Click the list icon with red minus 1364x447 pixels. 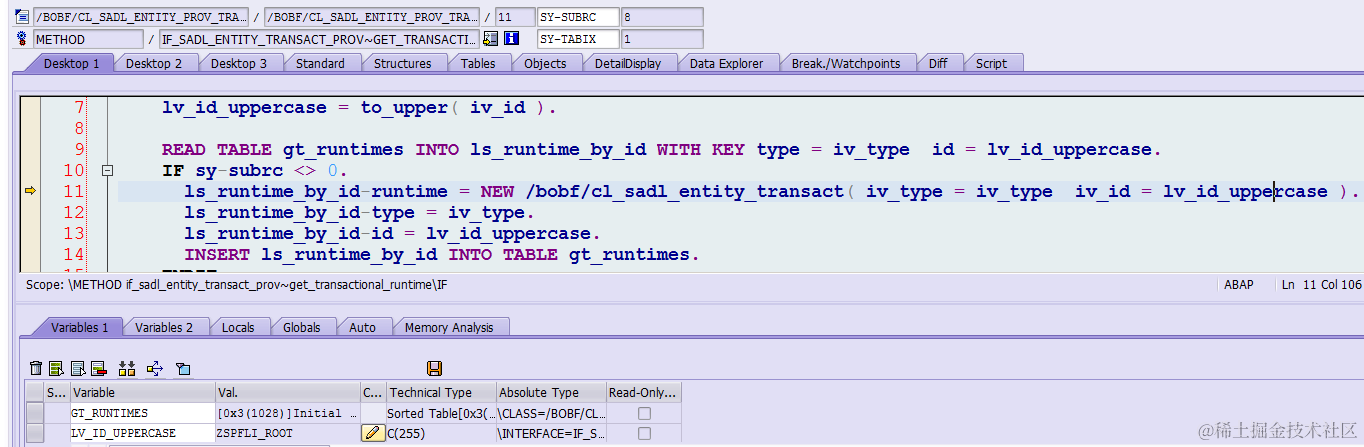[98, 369]
